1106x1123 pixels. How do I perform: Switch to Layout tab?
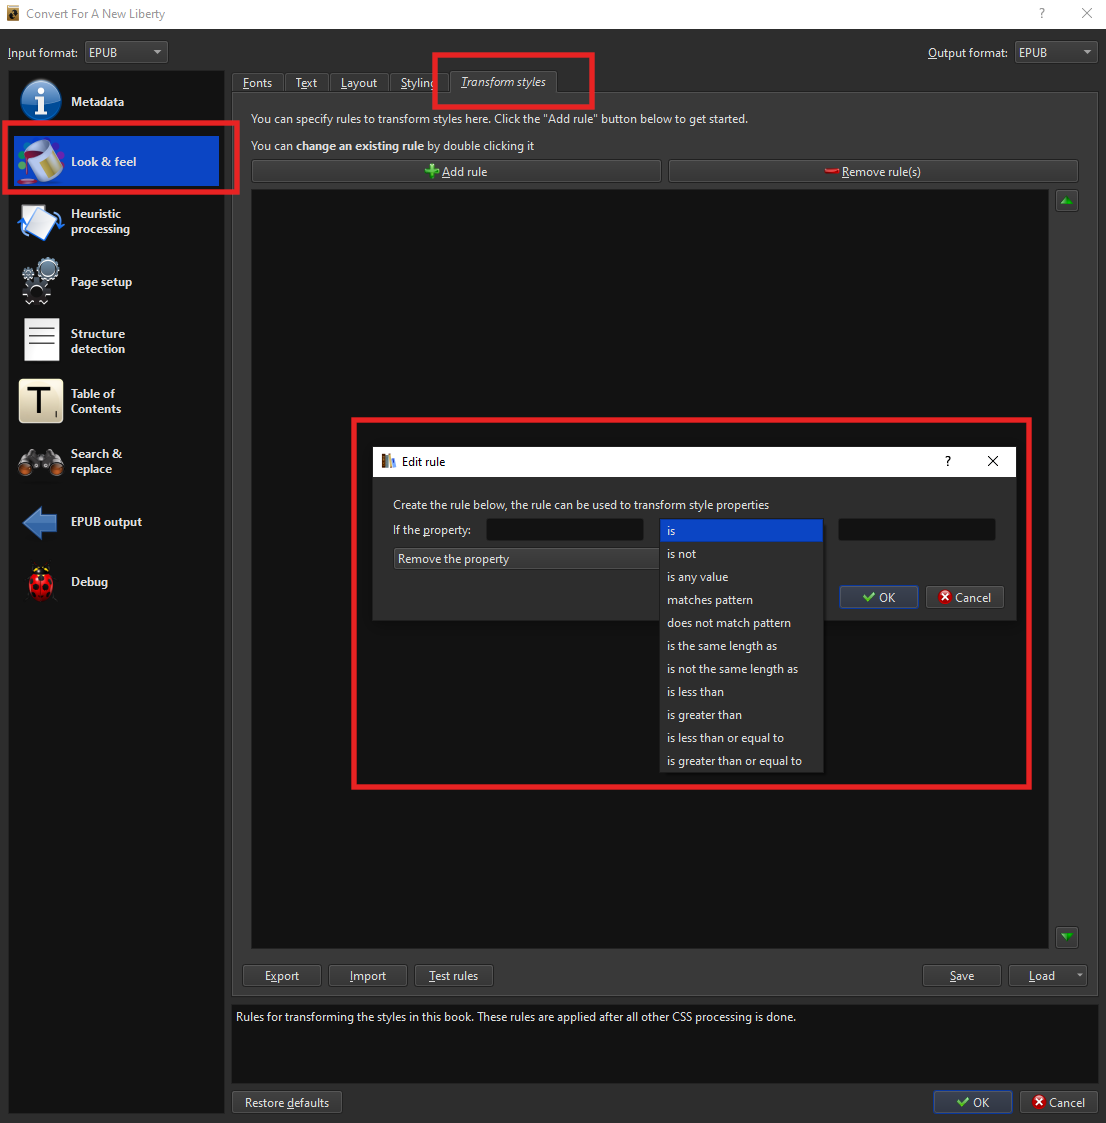(x=358, y=83)
